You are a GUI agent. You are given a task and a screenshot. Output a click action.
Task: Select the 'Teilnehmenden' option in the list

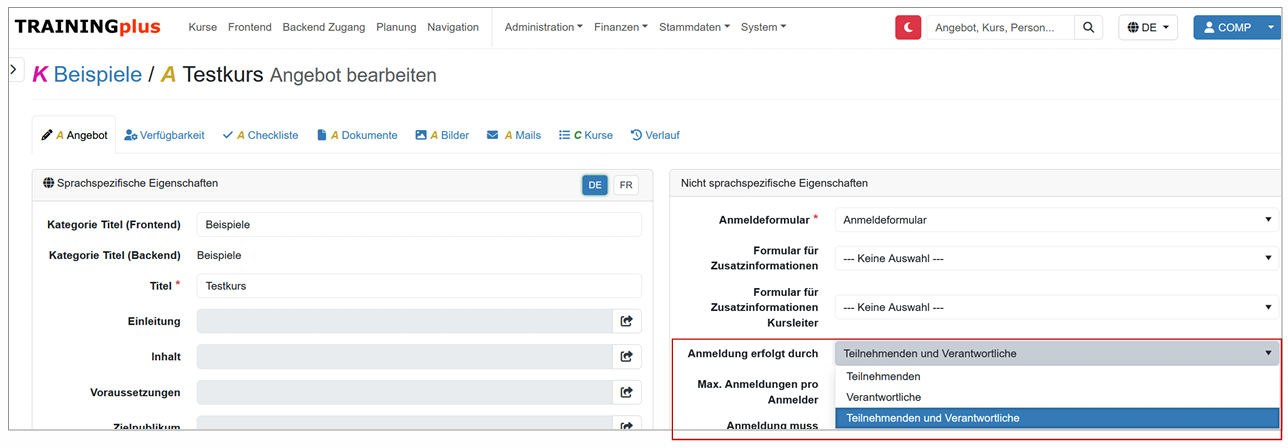[883, 377]
